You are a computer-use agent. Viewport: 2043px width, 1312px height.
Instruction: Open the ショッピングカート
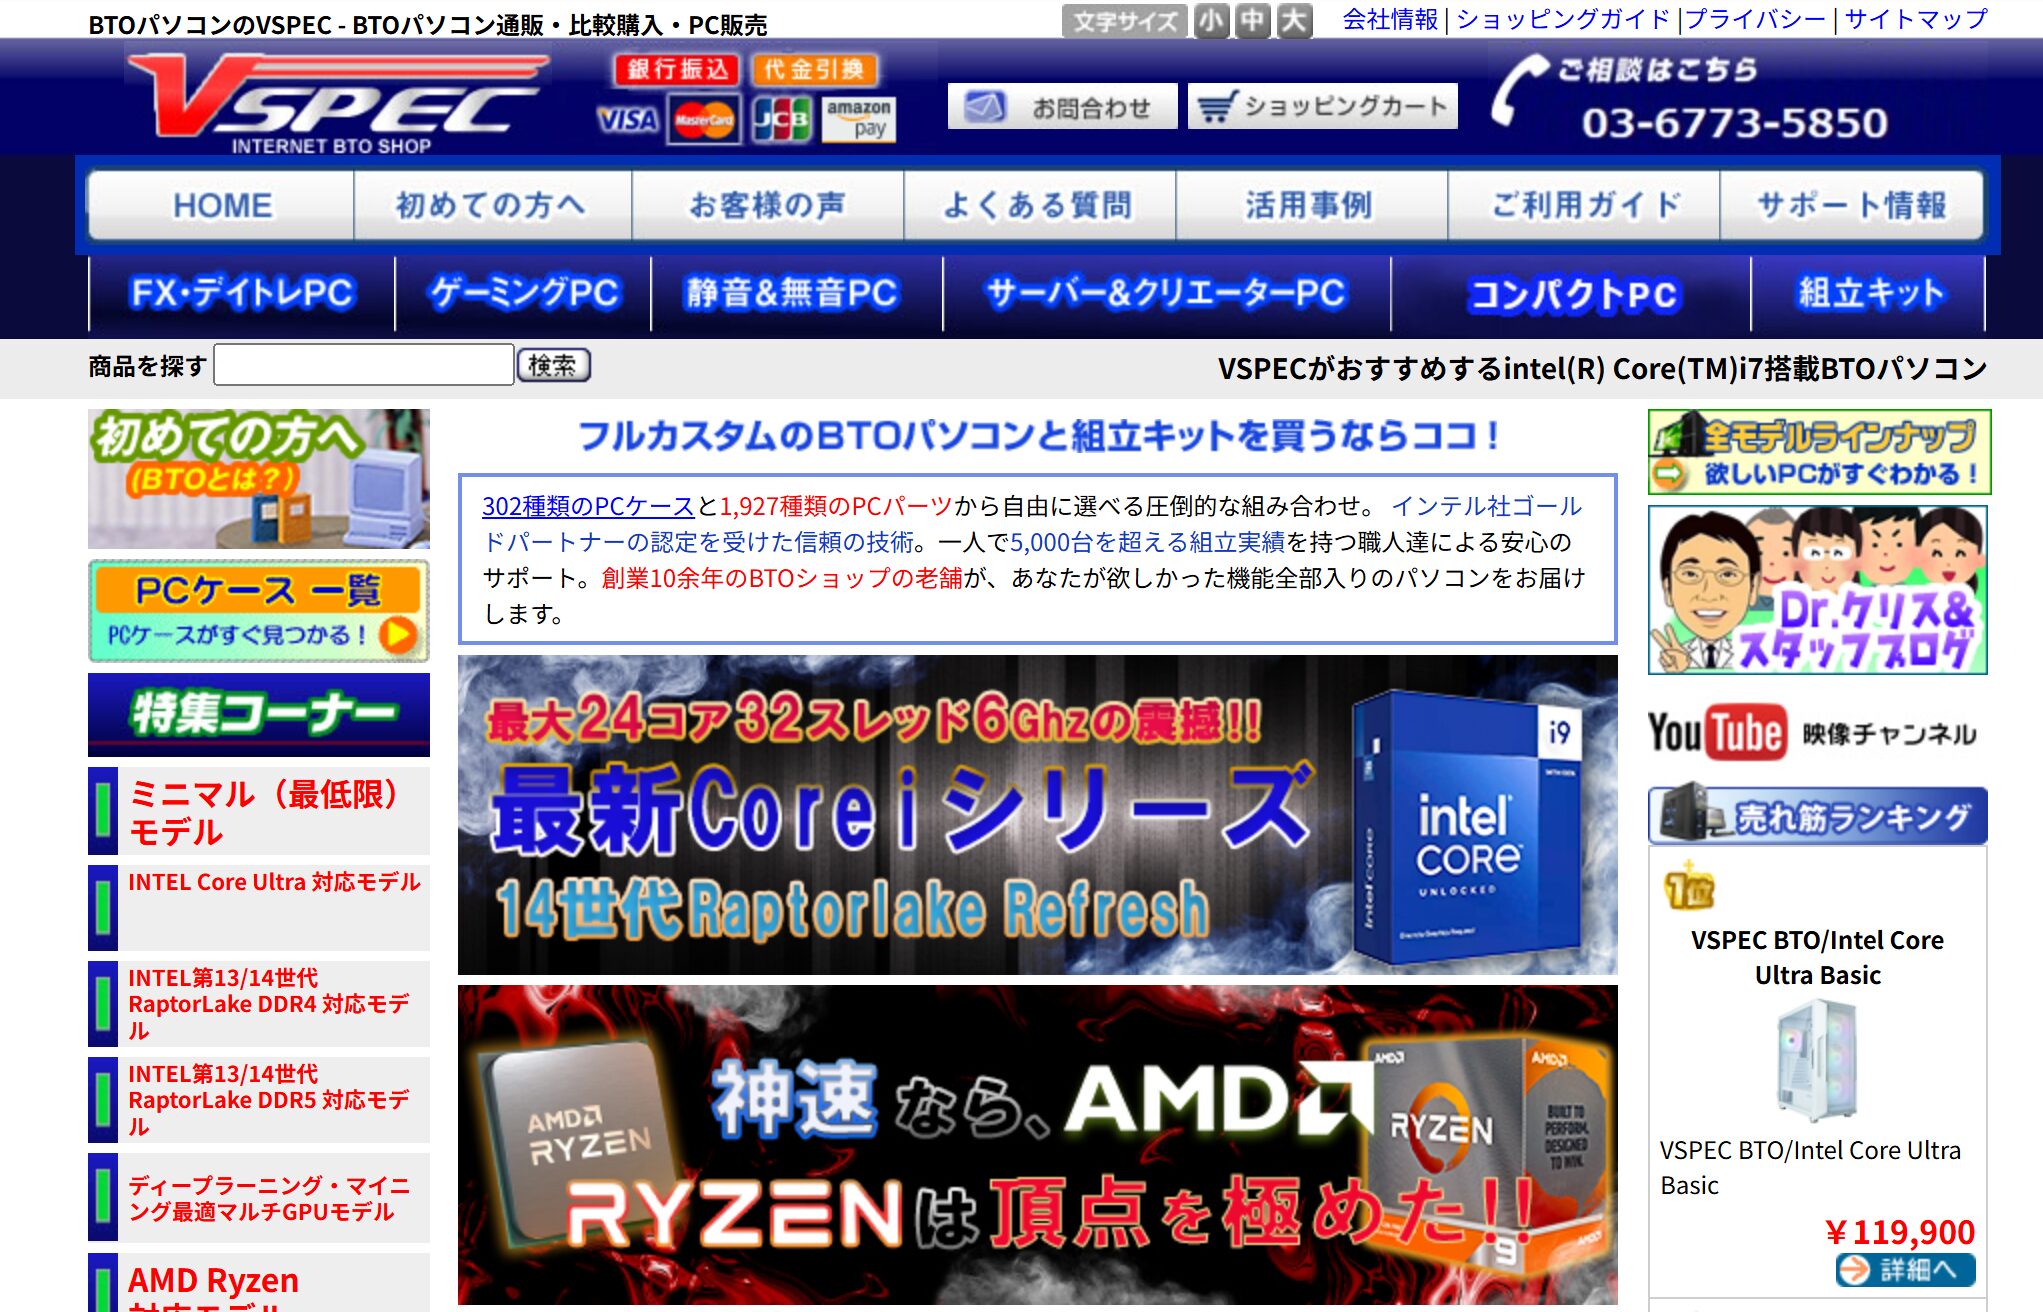coord(1322,107)
